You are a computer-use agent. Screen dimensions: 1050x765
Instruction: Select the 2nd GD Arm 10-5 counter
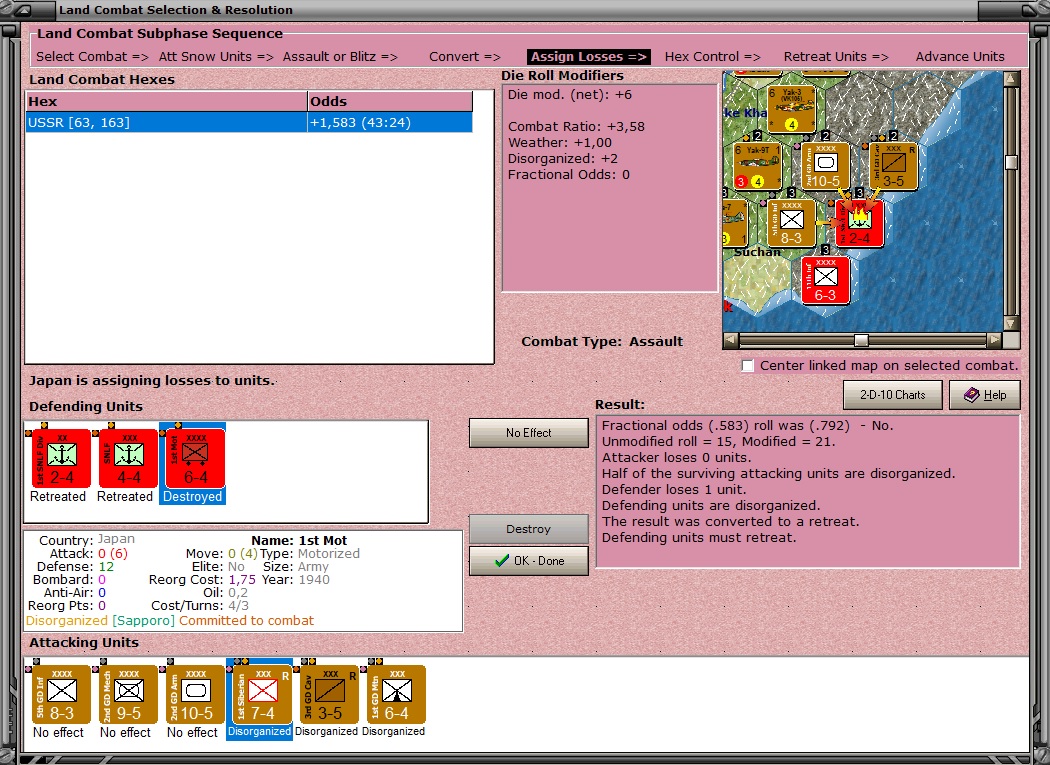191,694
